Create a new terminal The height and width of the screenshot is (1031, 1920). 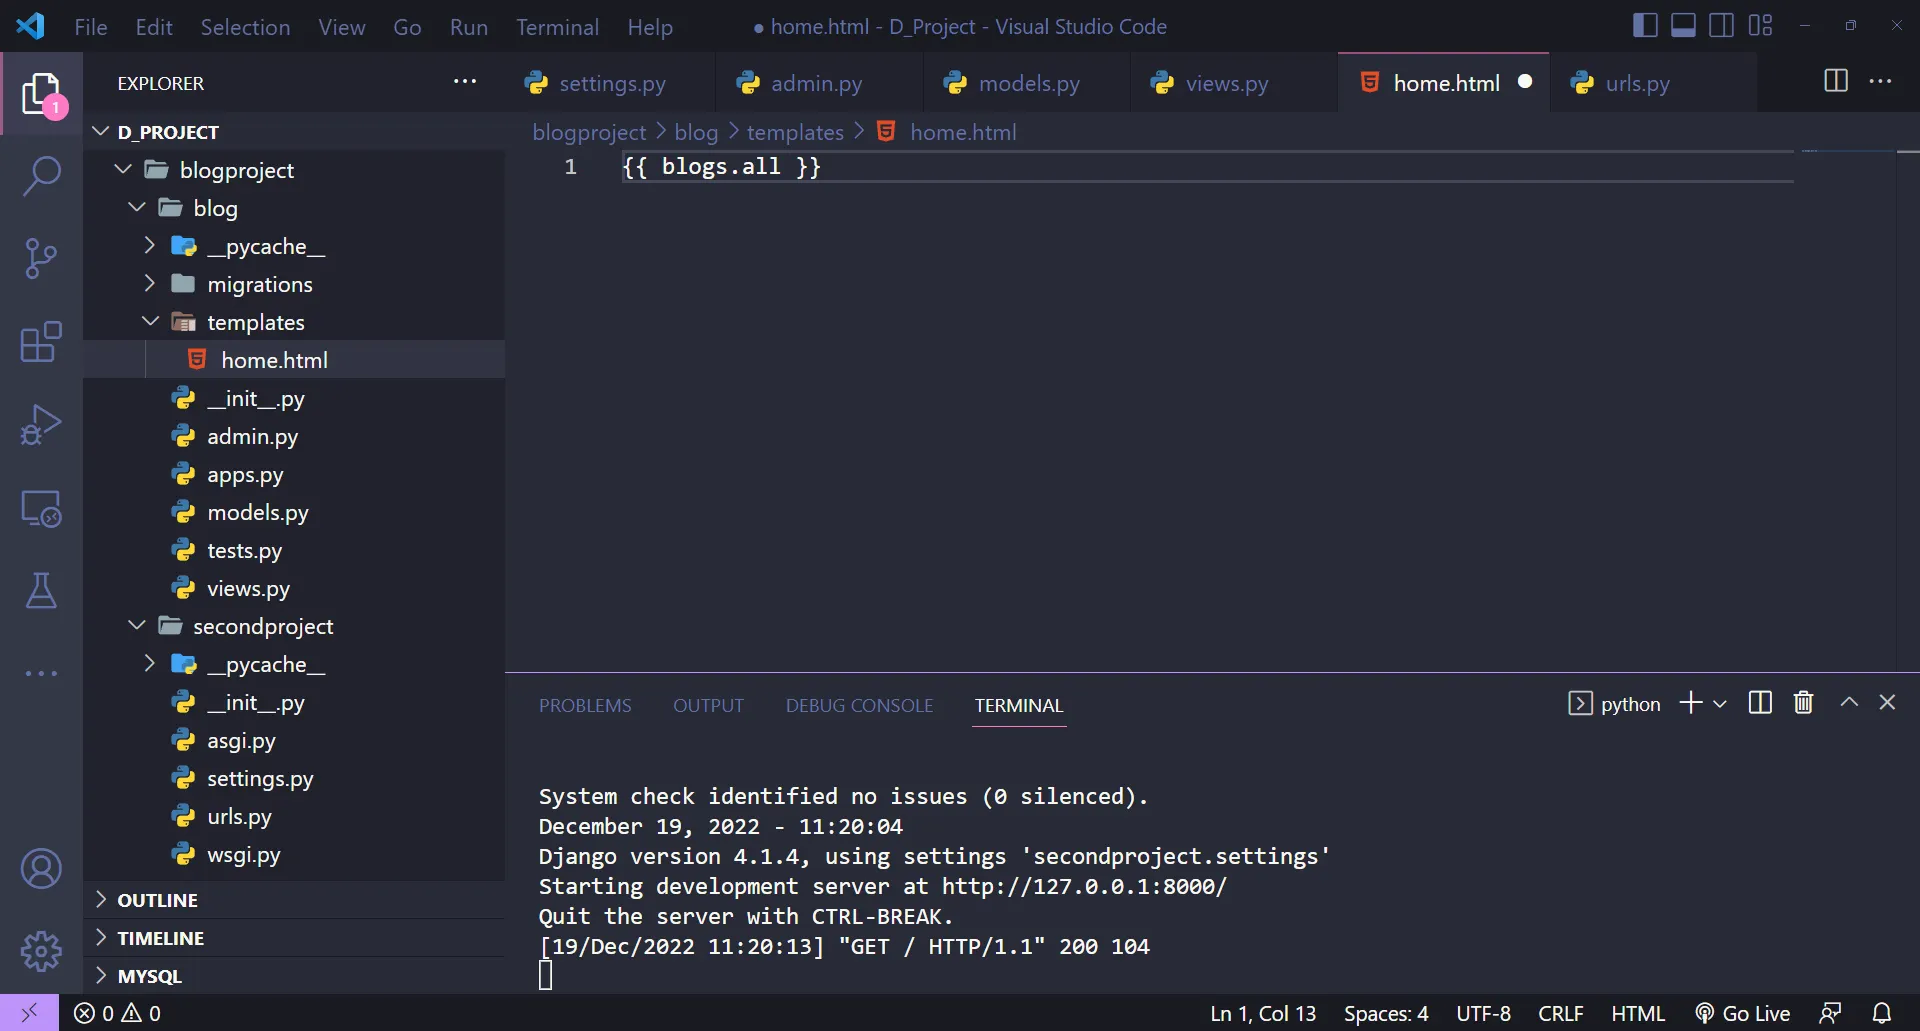(1690, 703)
